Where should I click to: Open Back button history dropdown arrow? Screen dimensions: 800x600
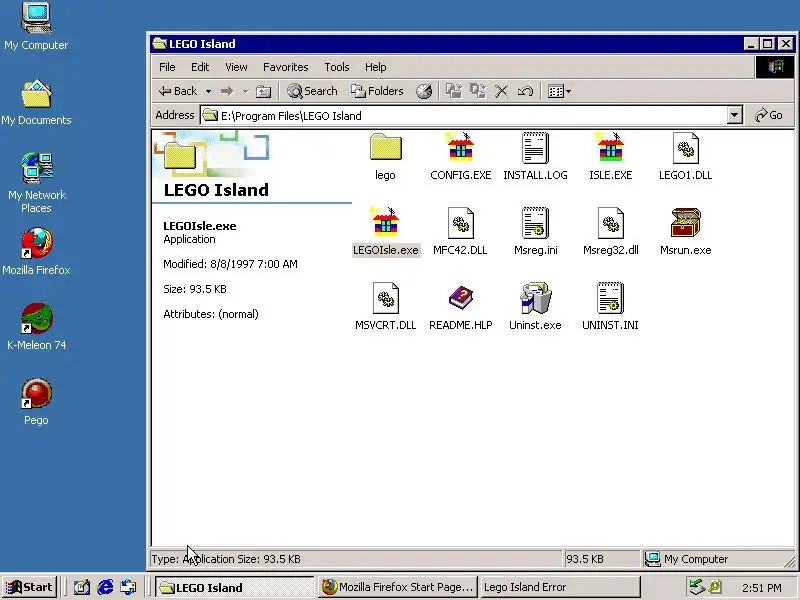(208, 91)
